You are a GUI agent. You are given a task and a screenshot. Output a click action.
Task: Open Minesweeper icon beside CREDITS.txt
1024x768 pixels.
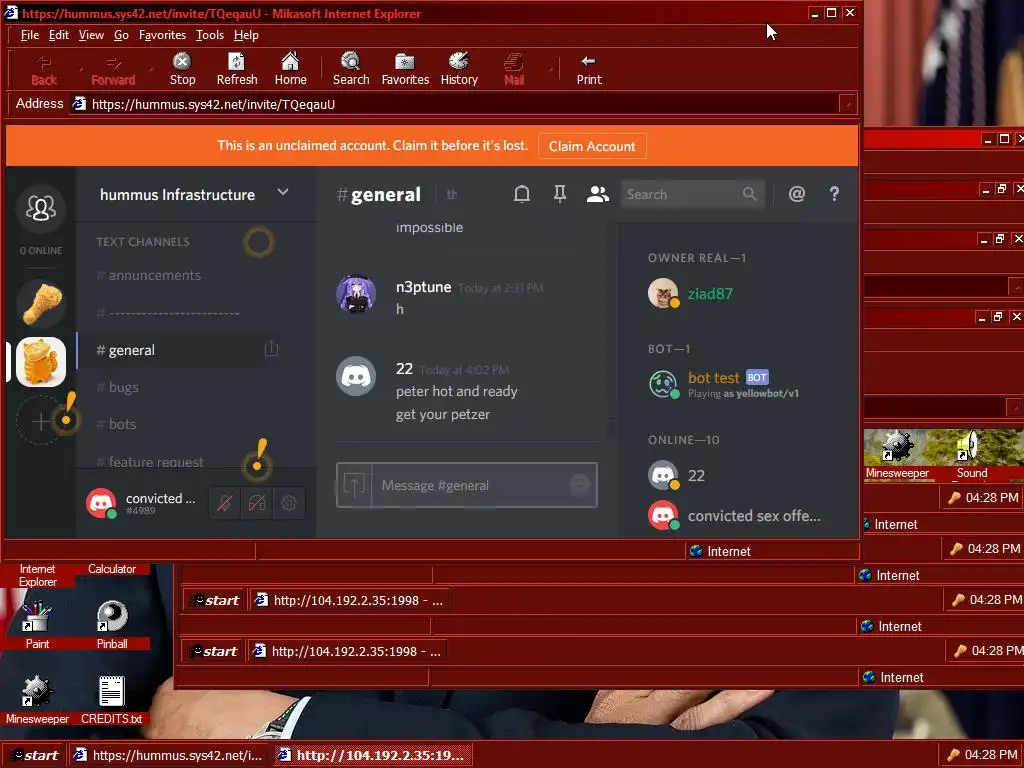[37, 699]
